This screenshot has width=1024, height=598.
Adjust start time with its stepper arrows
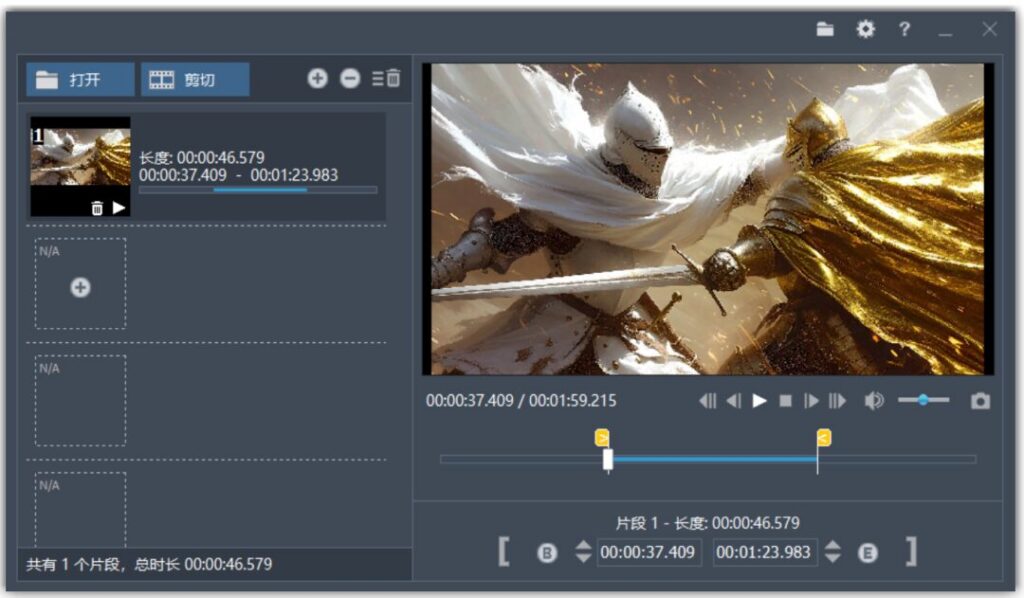(583, 552)
